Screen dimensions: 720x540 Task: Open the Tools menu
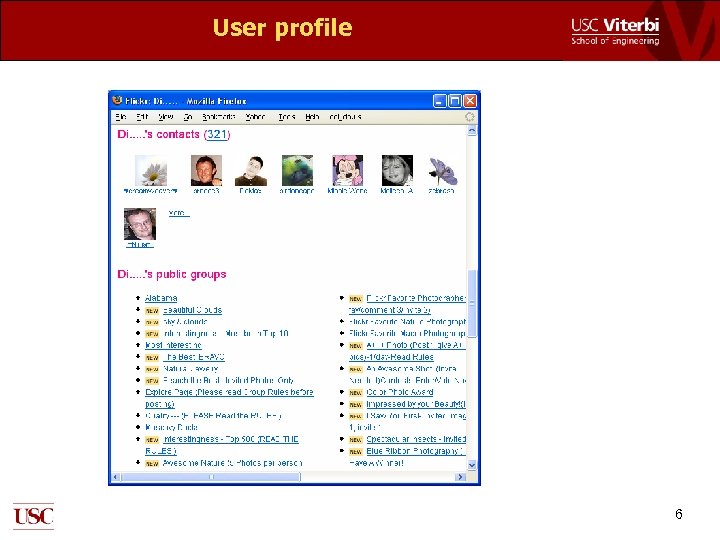(287, 117)
